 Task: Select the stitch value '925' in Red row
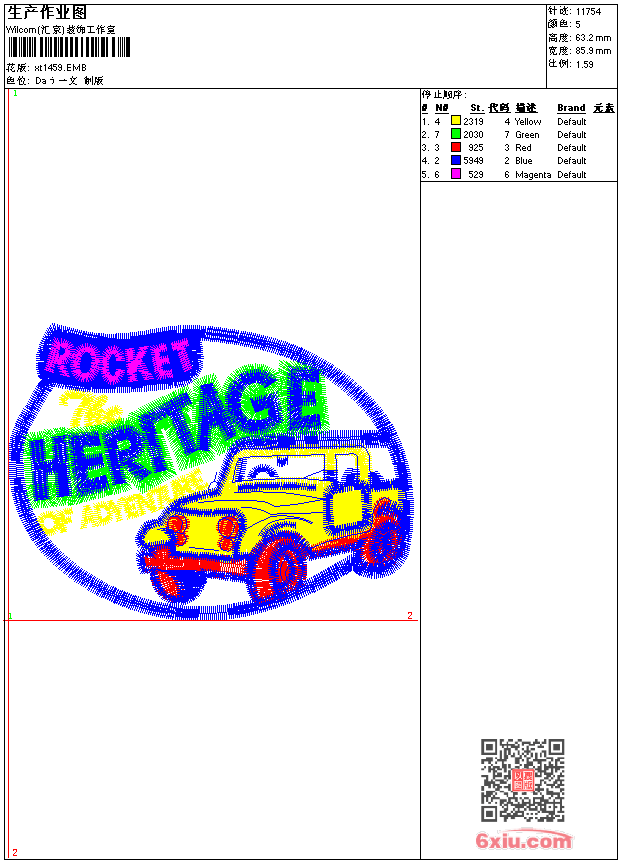click(x=476, y=148)
